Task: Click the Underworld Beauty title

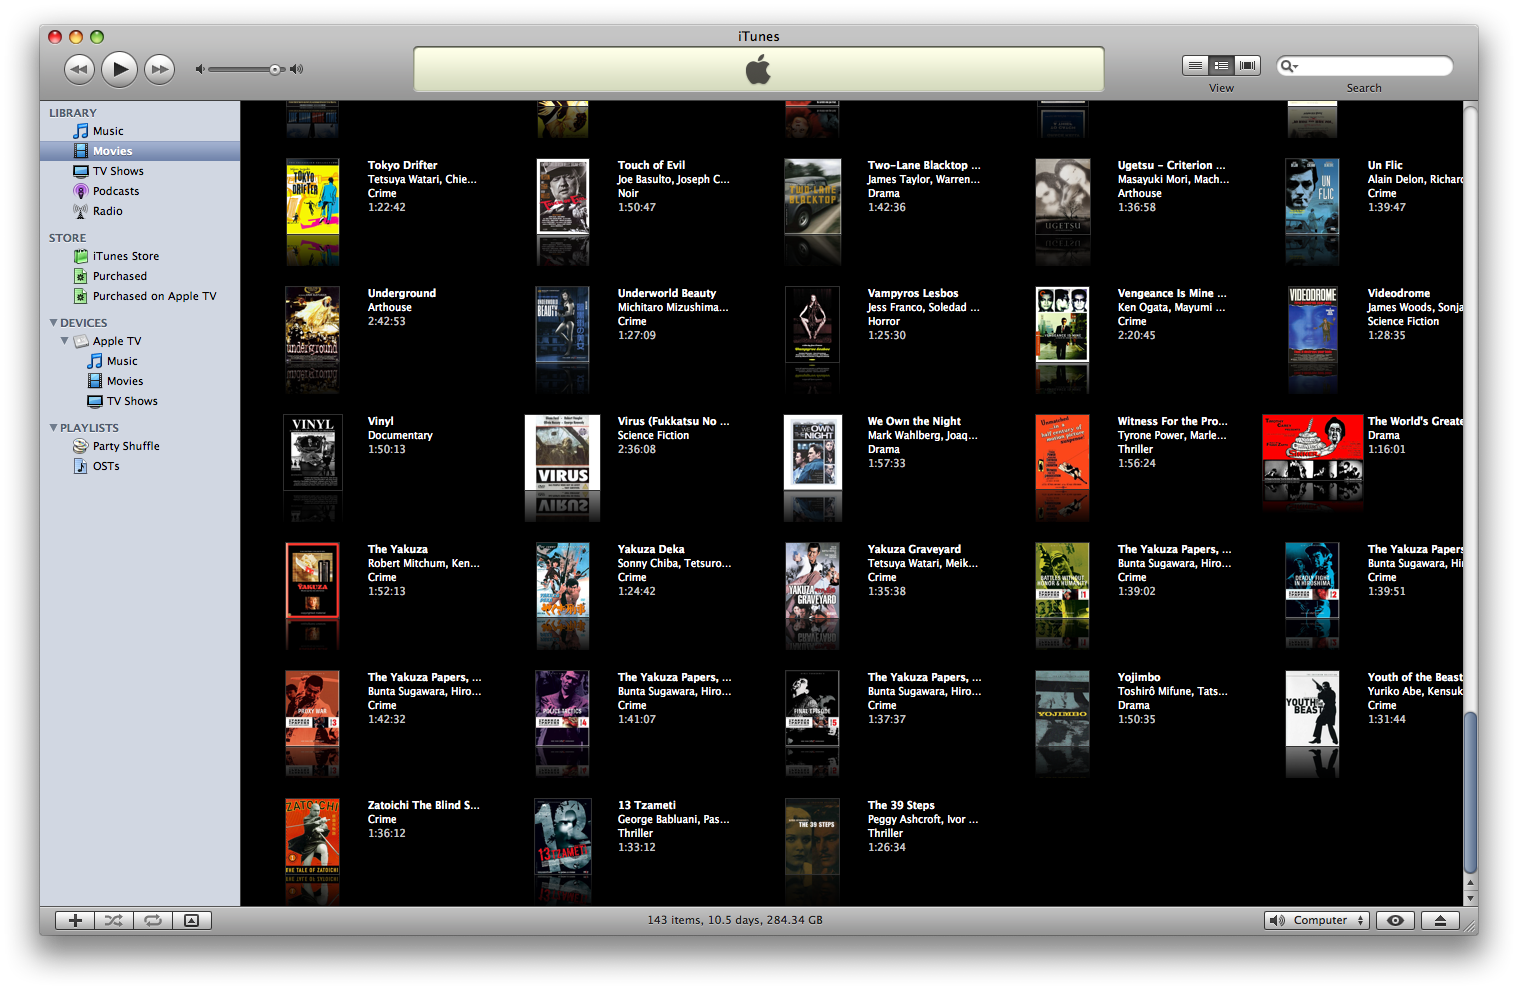Action: pos(667,294)
